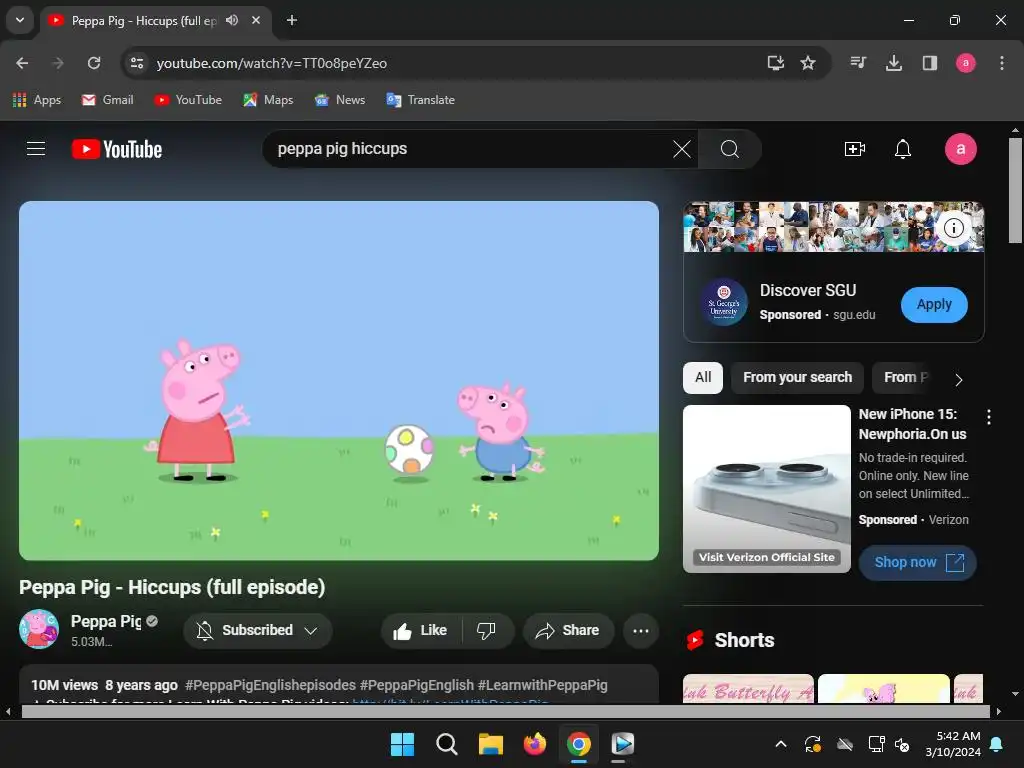Open the Maps bookmark

[268, 100]
